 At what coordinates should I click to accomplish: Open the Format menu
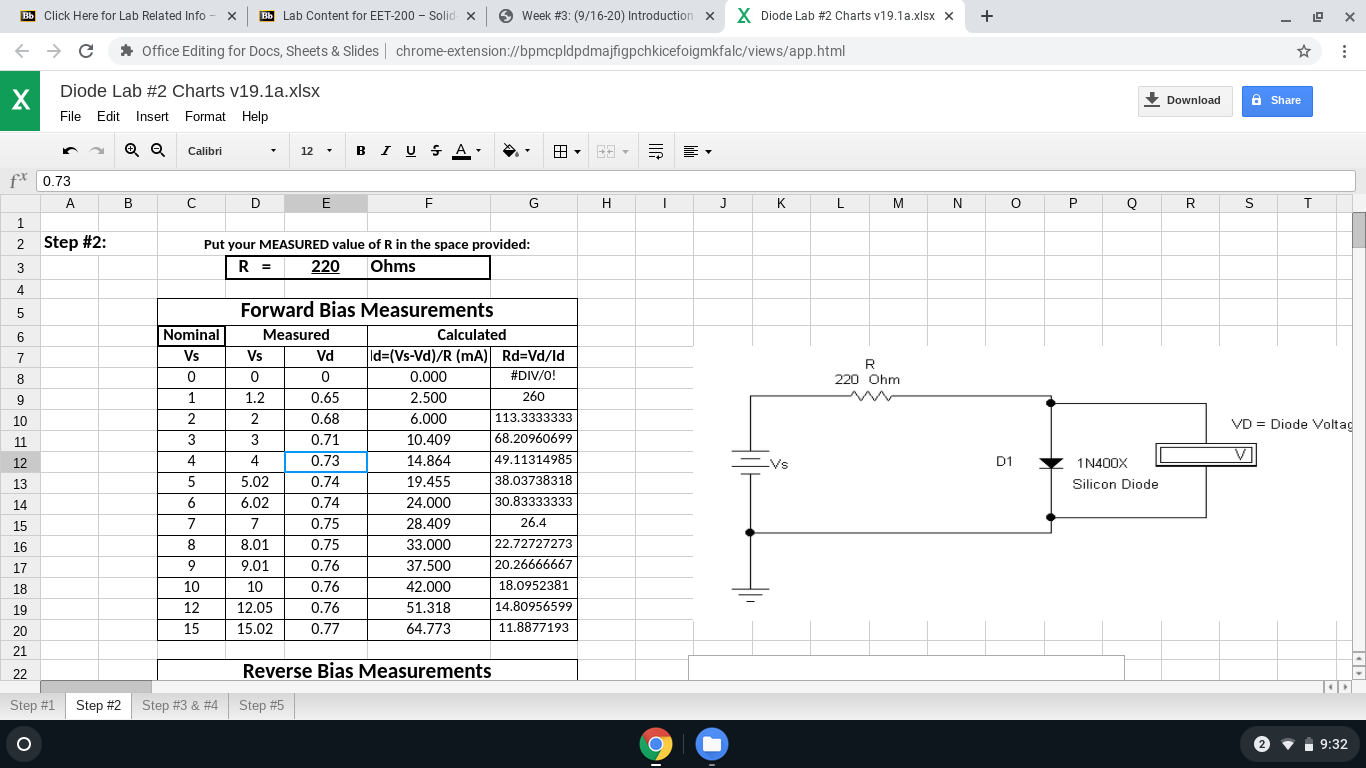click(205, 116)
